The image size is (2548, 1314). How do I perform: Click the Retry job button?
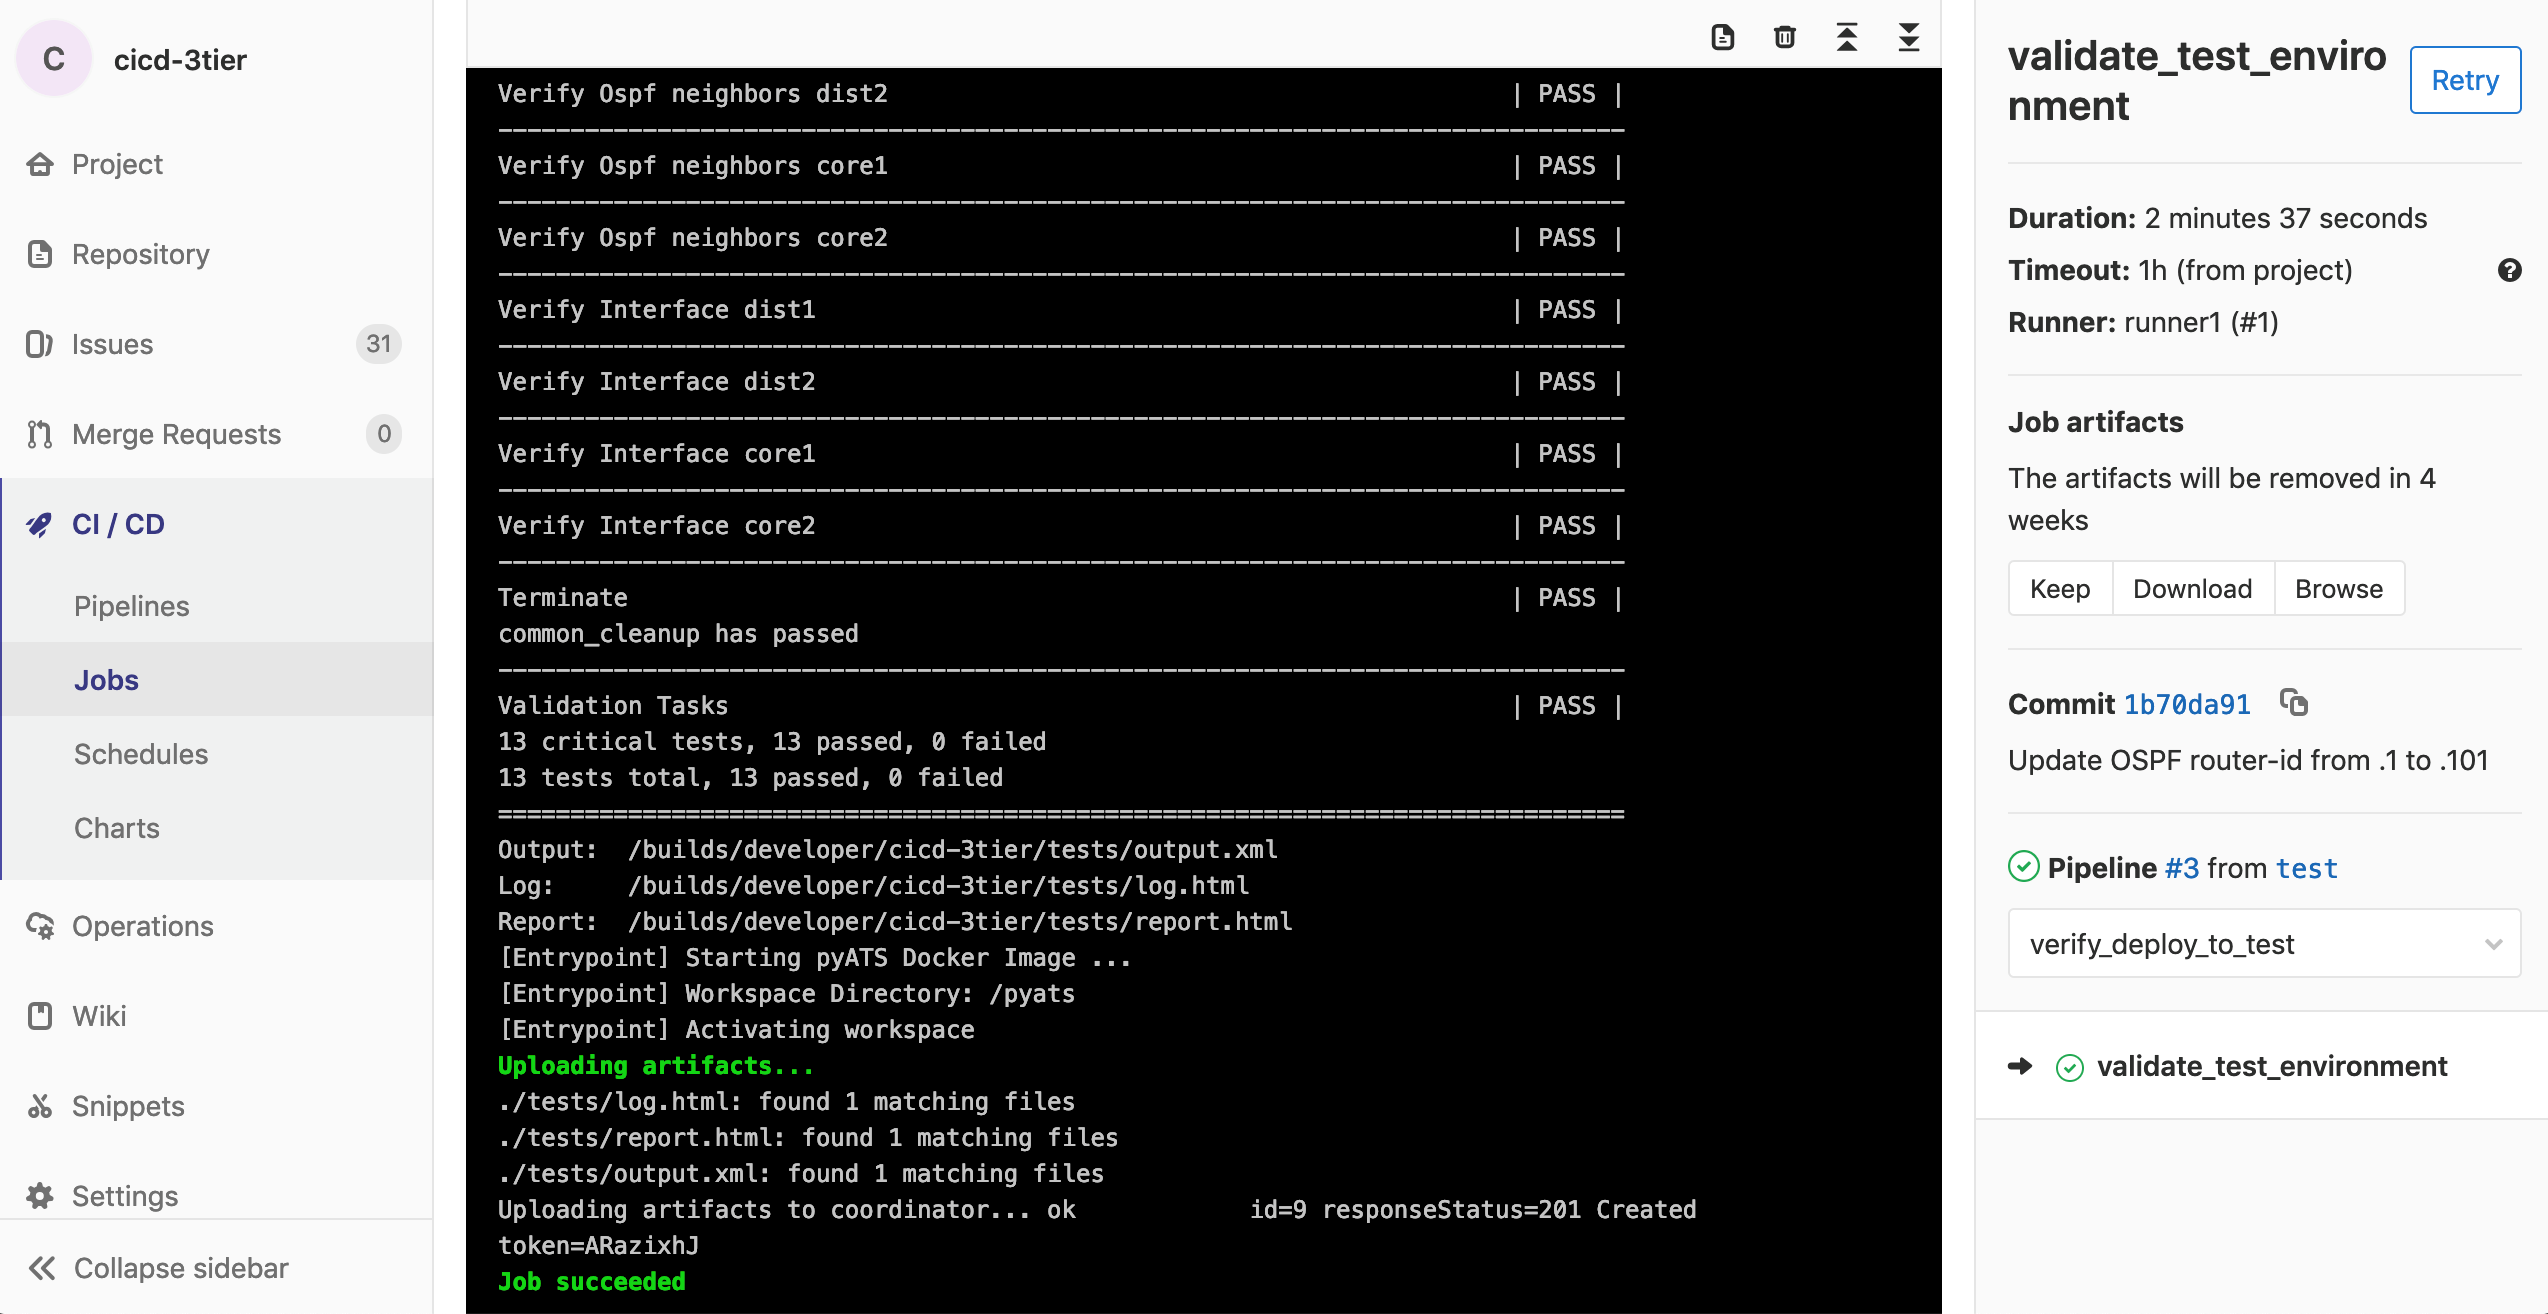coord(2464,80)
